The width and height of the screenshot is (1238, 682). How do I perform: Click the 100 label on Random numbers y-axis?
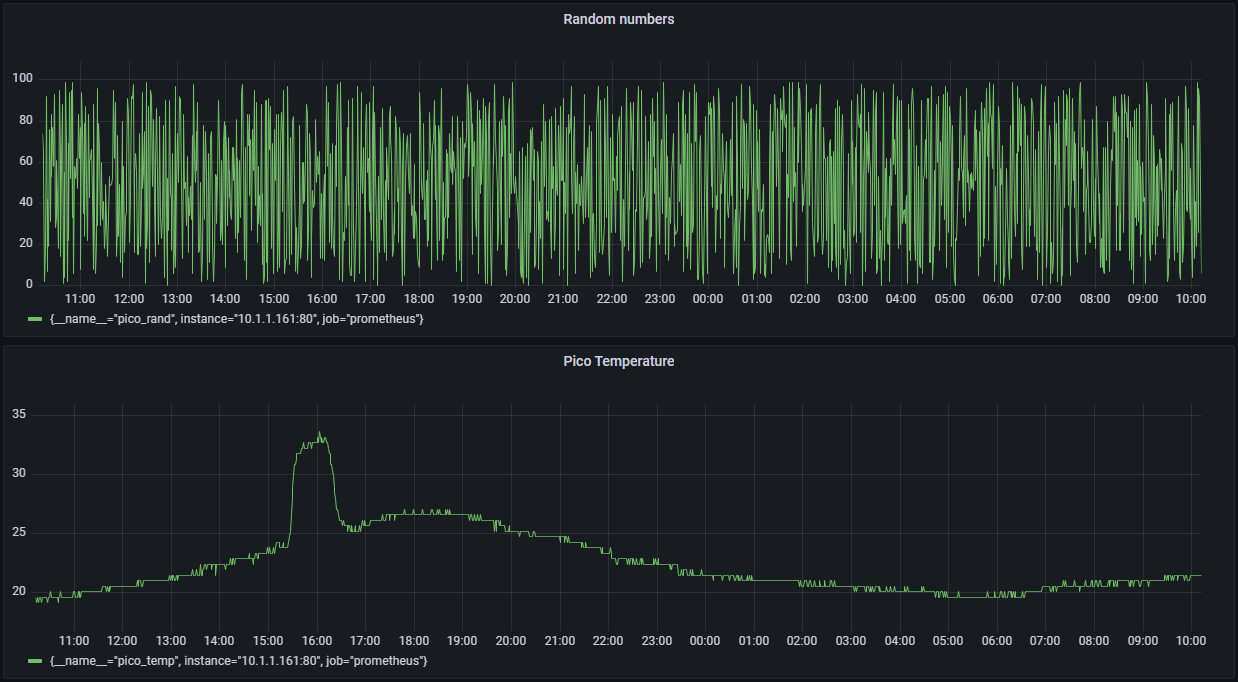22,78
